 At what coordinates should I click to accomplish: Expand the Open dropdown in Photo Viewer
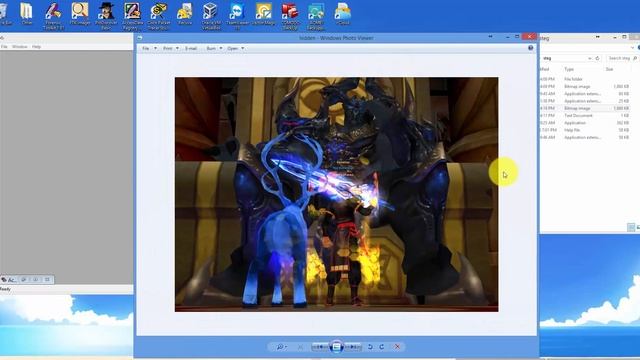236,48
